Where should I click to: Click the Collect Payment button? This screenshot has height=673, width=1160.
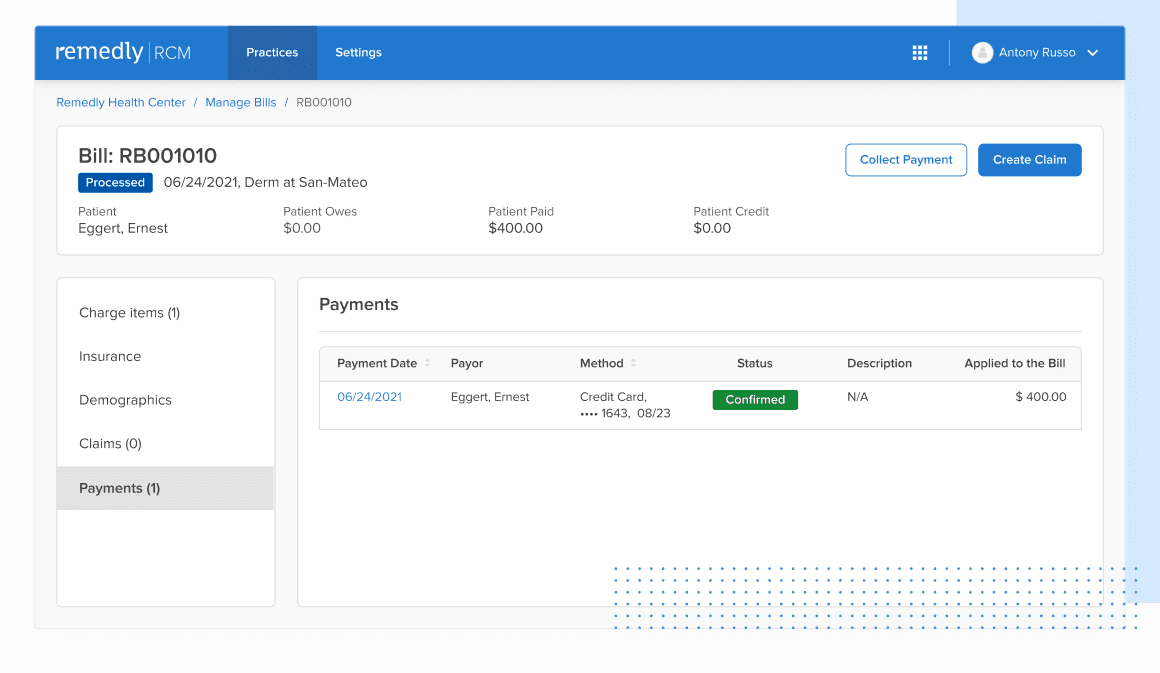pyautogui.click(x=906, y=160)
